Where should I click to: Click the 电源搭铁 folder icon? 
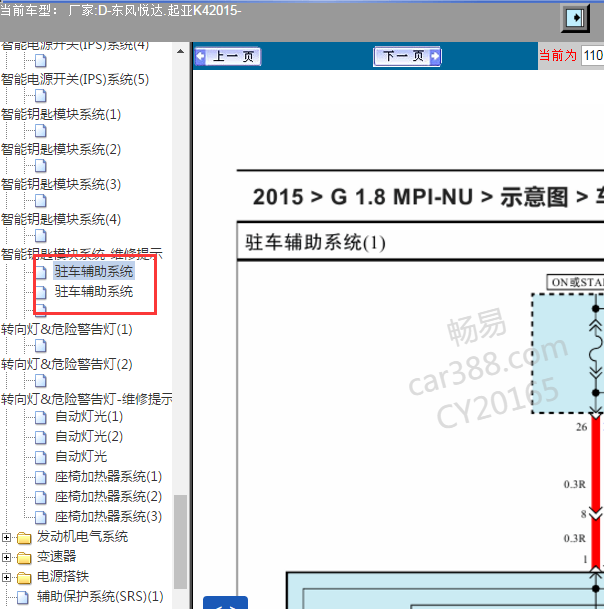pyautogui.click(x=24, y=578)
